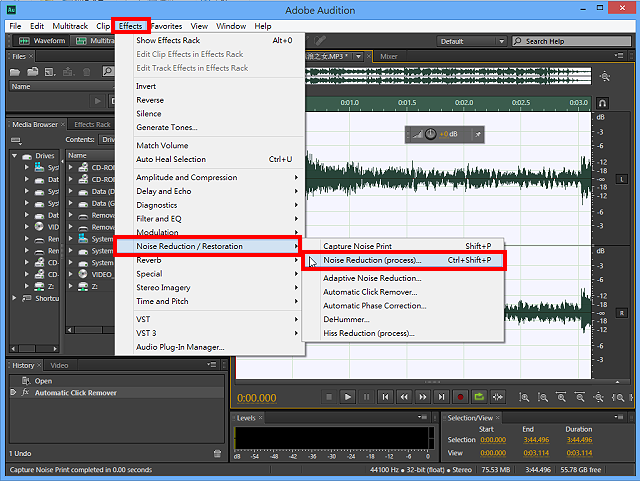Click the Fast Forward transport button
Screen dimensions: 640x481
(x=423, y=397)
